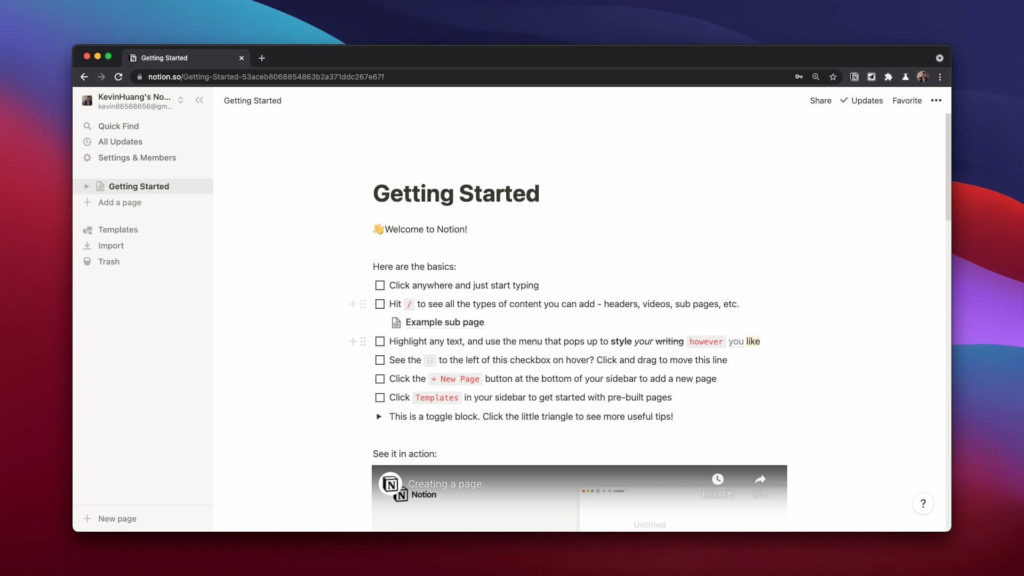
Task: Reload the Notion page
Action: click(x=118, y=76)
